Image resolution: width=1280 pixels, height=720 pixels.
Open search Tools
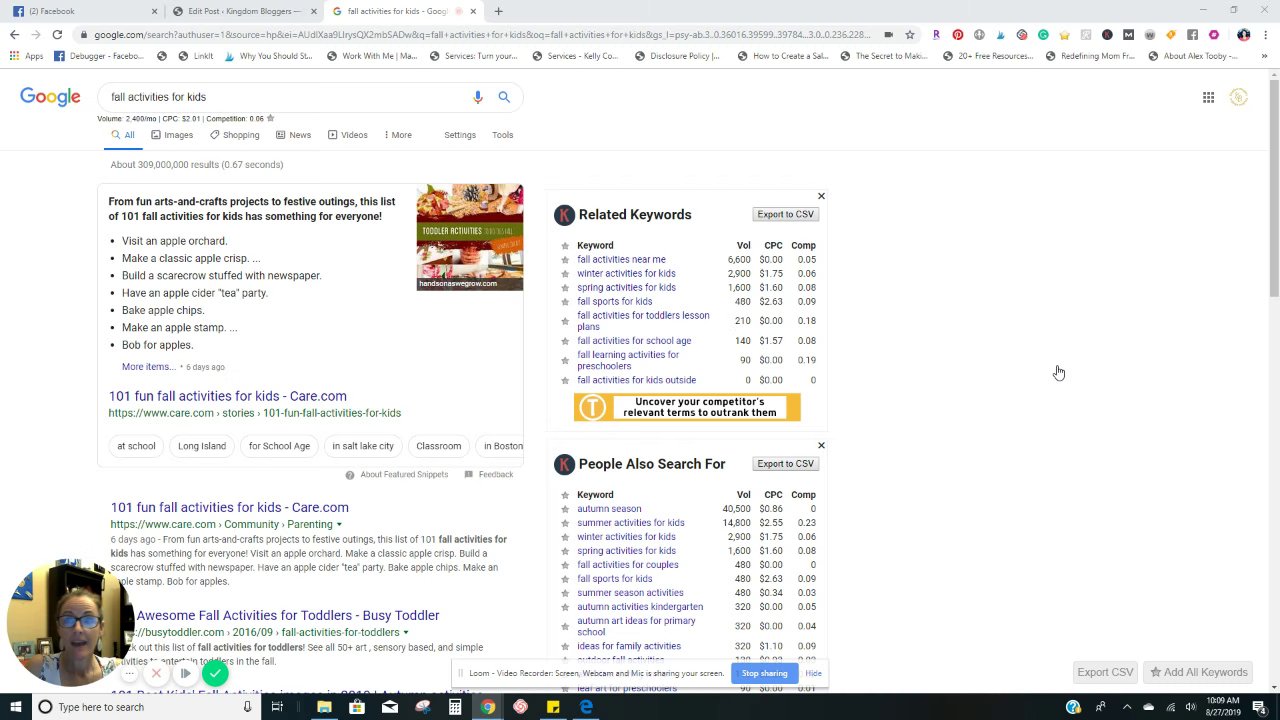(x=502, y=135)
